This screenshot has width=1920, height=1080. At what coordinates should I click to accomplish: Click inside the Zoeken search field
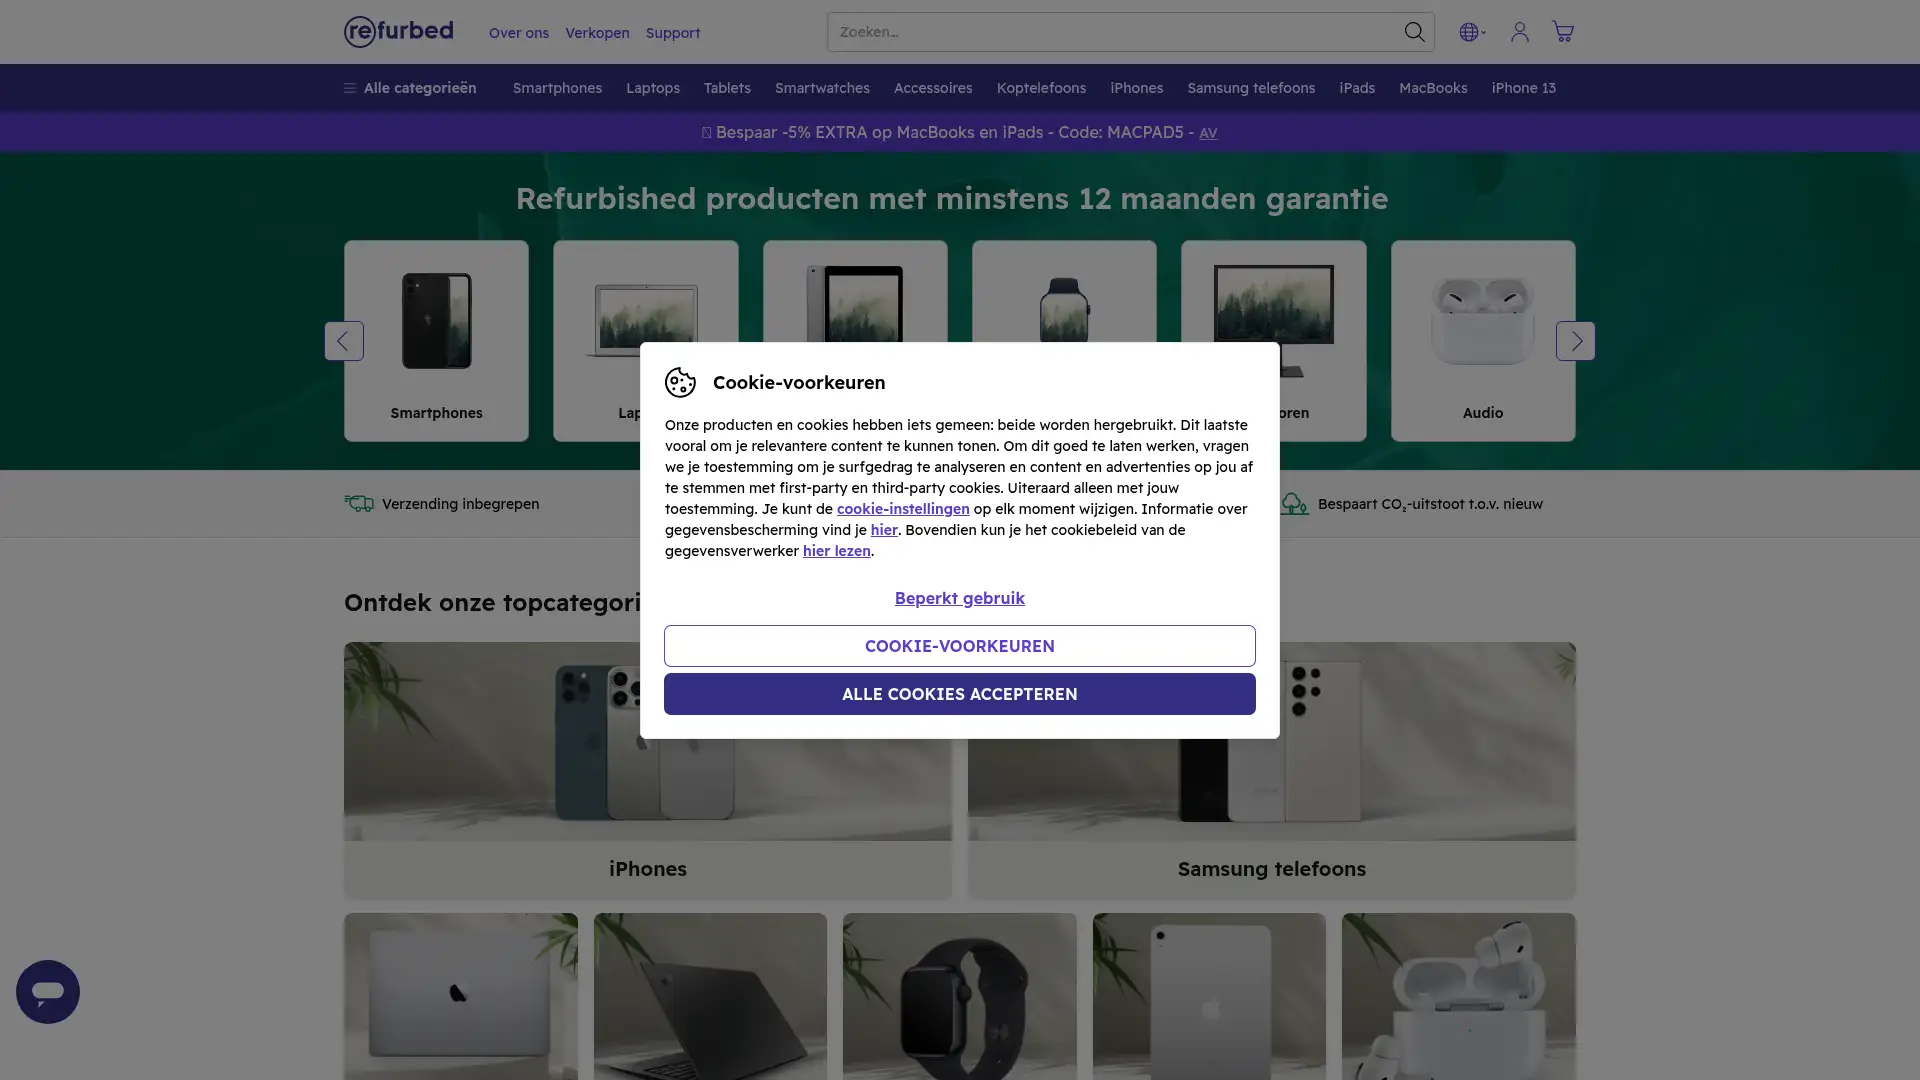(x=1100, y=31)
